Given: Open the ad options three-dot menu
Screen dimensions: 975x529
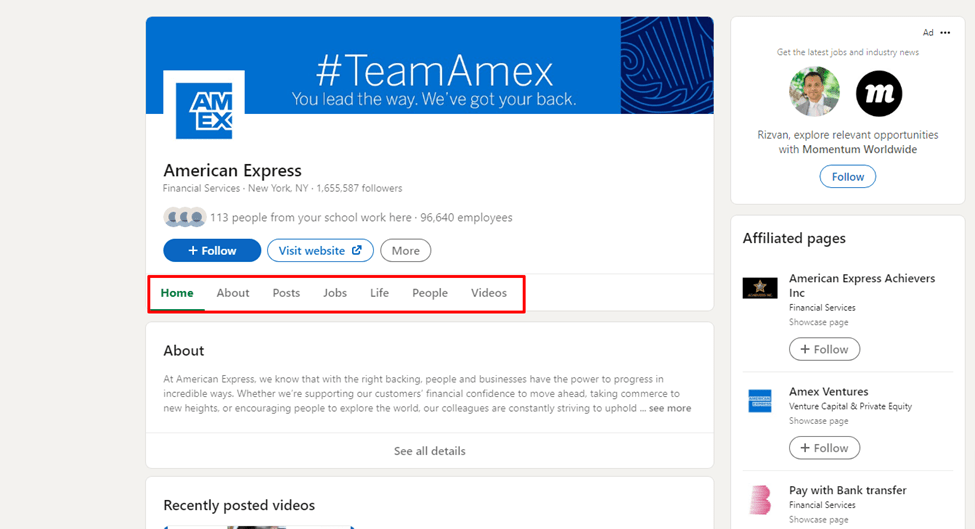Looking at the screenshot, I should 945,33.
